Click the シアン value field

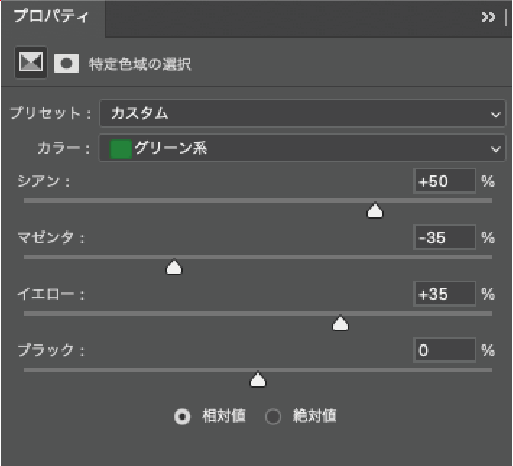point(444,181)
